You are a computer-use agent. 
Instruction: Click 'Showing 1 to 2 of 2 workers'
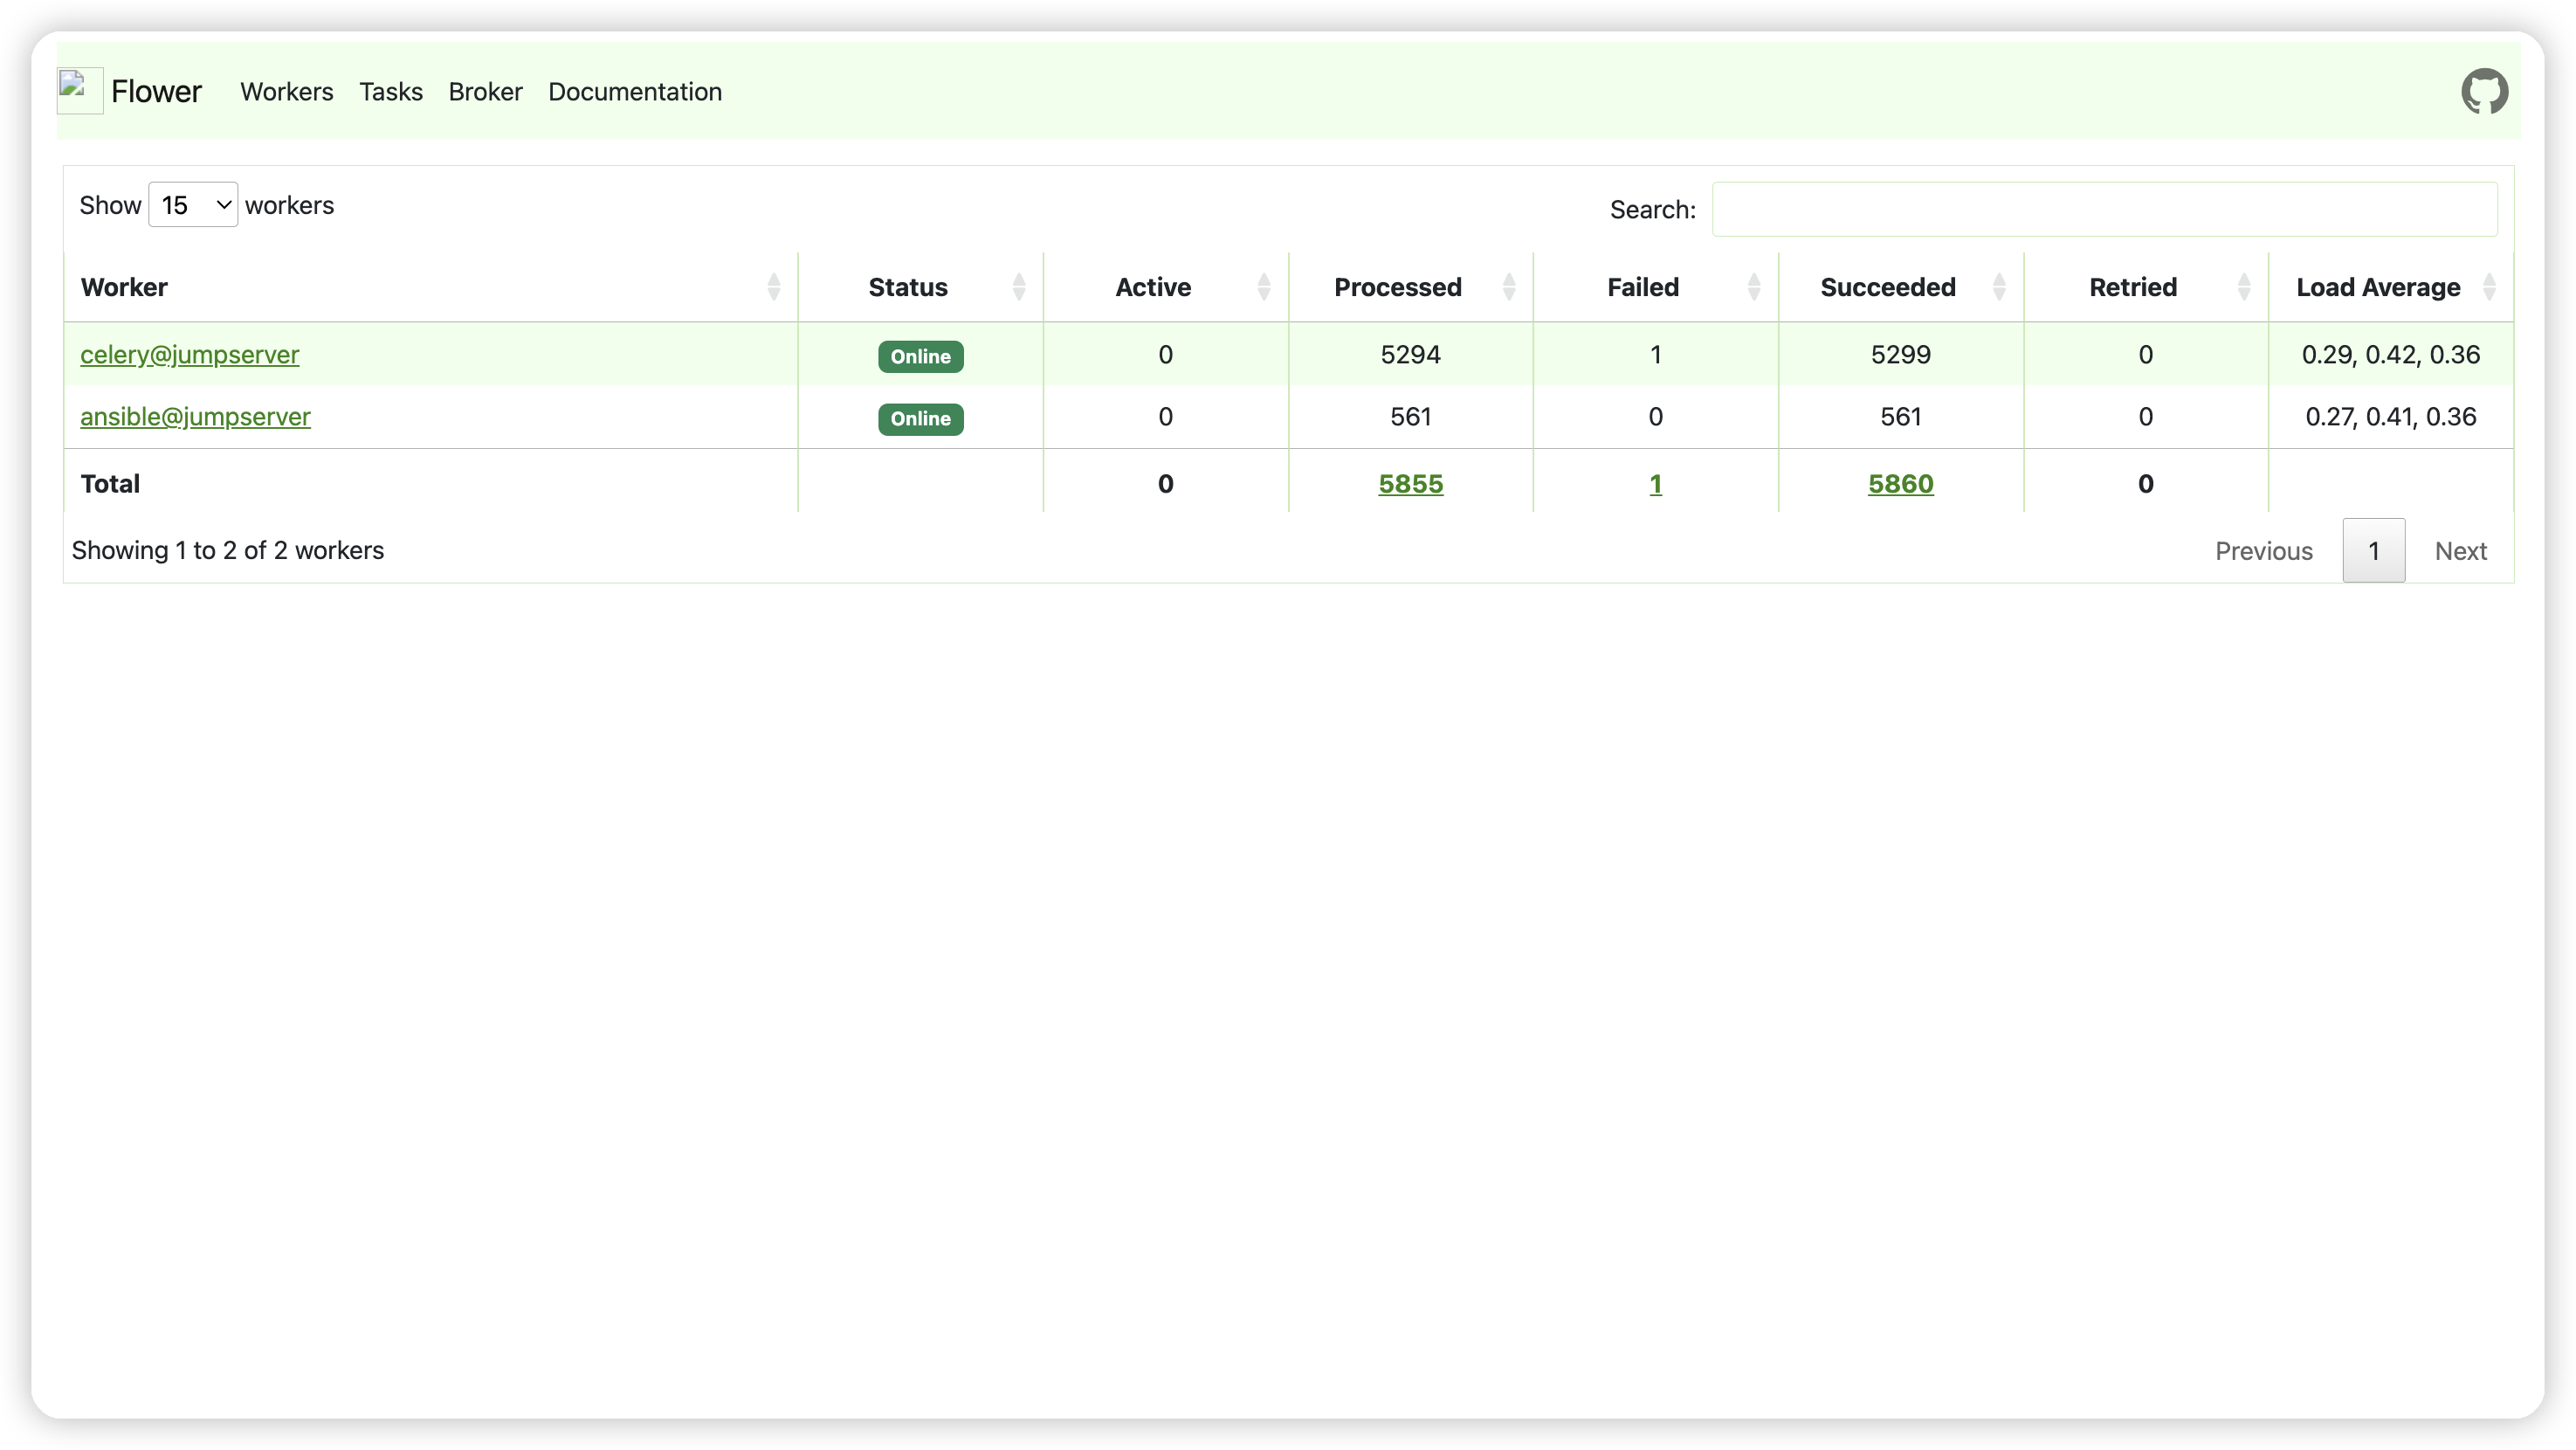tap(227, 550)
